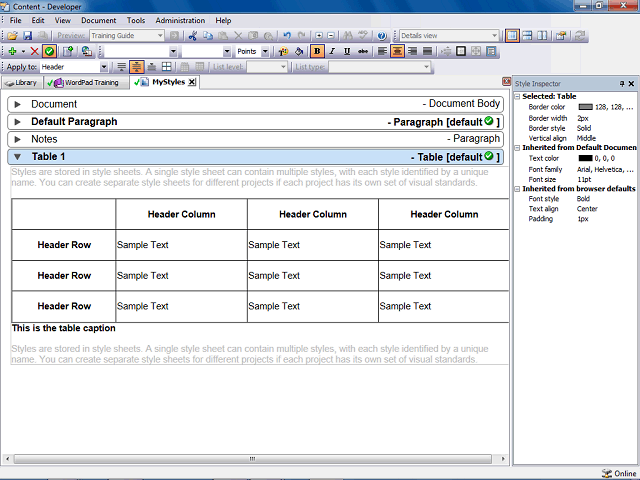Toggle bold formatting
This screenshot has width=640, height=480.
317,51
